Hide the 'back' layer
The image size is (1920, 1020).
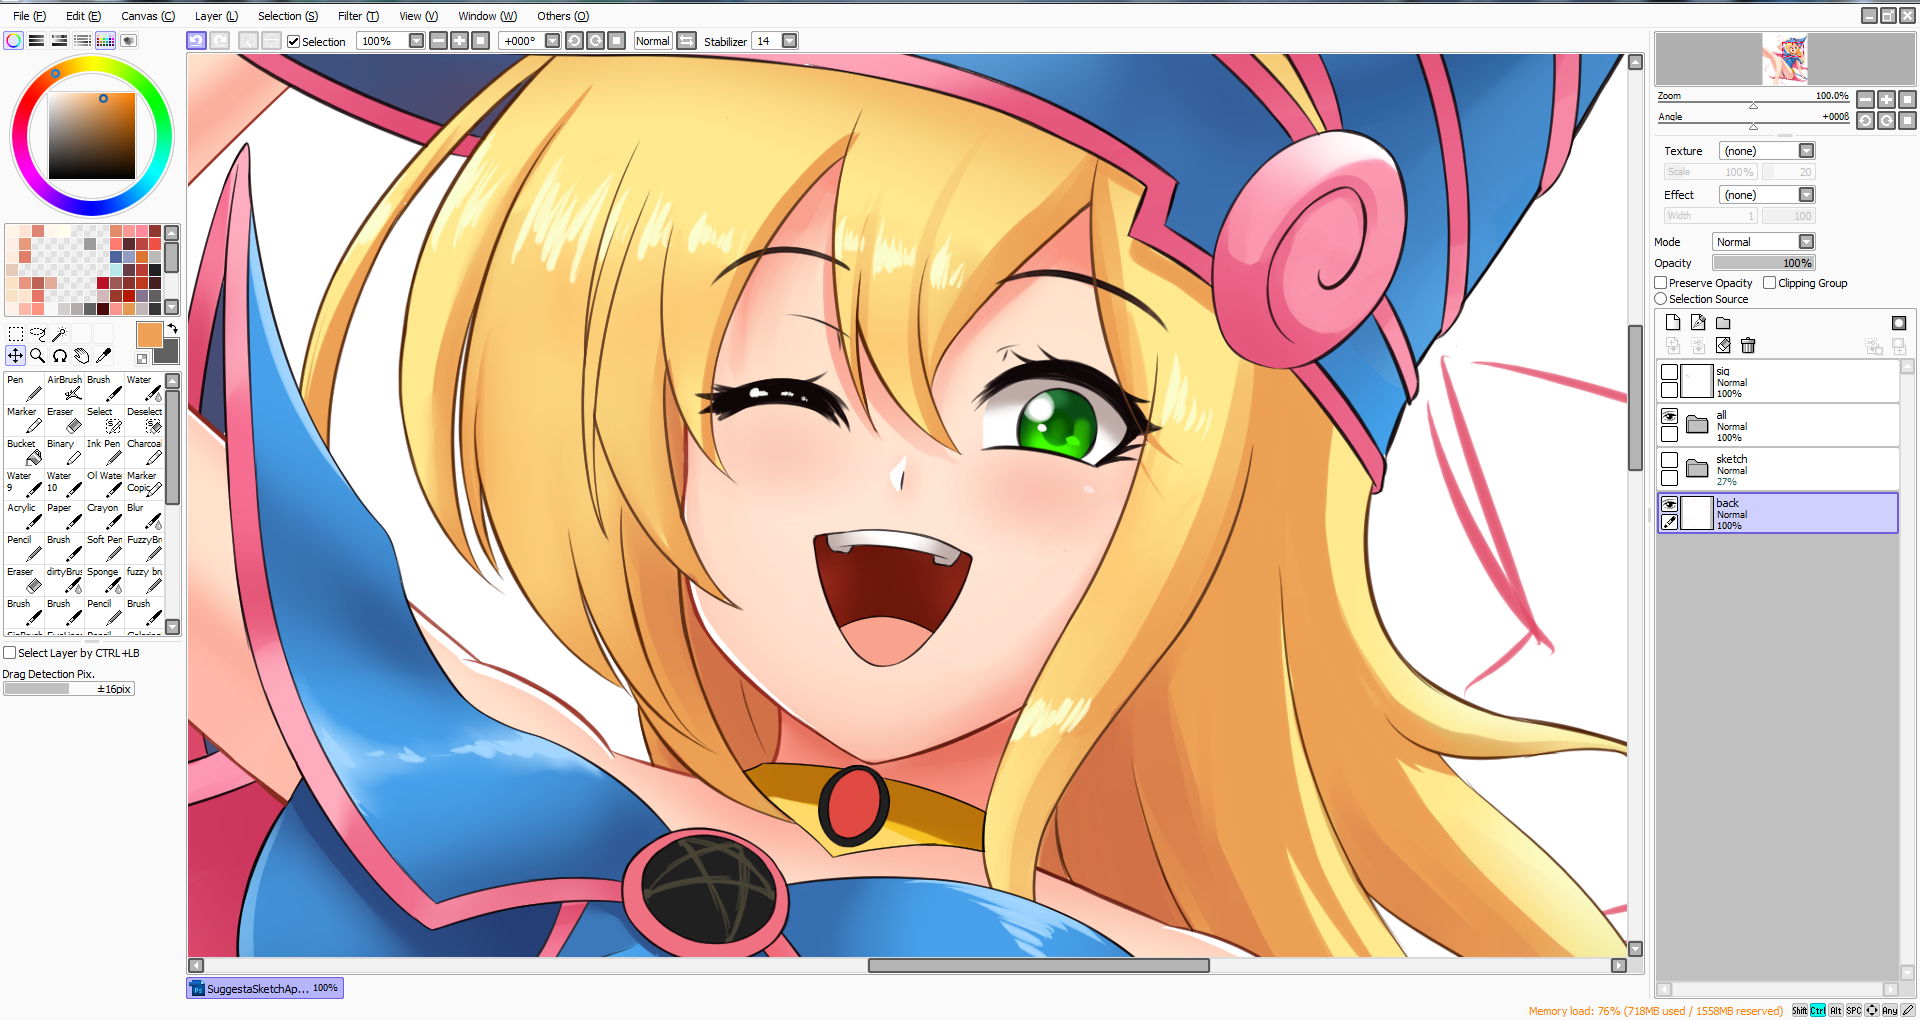pos(1670,505)
